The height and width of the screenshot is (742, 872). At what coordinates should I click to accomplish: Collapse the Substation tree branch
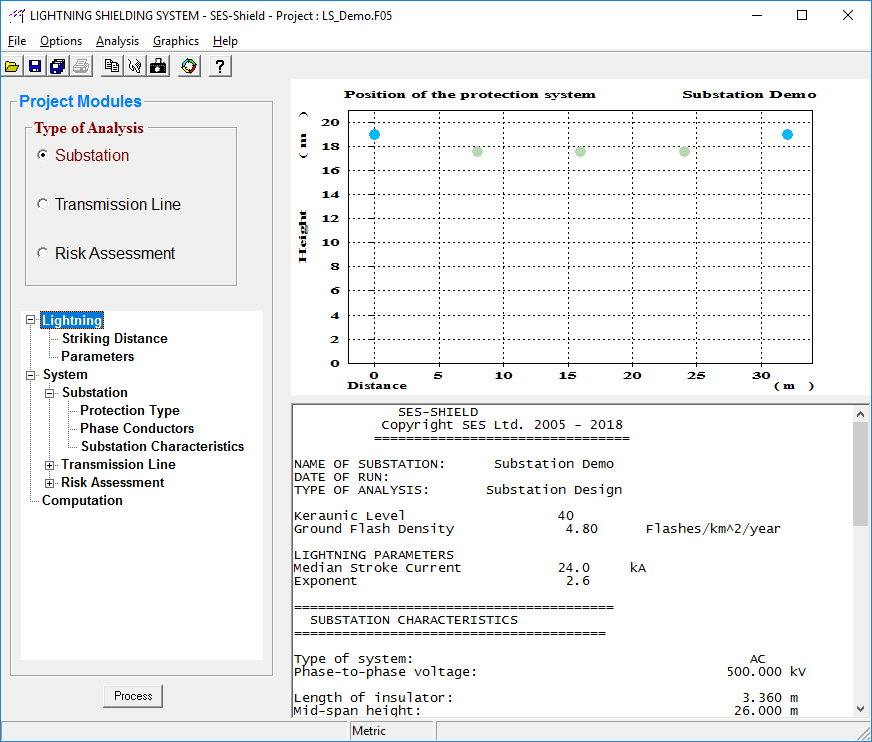[49, 393]
